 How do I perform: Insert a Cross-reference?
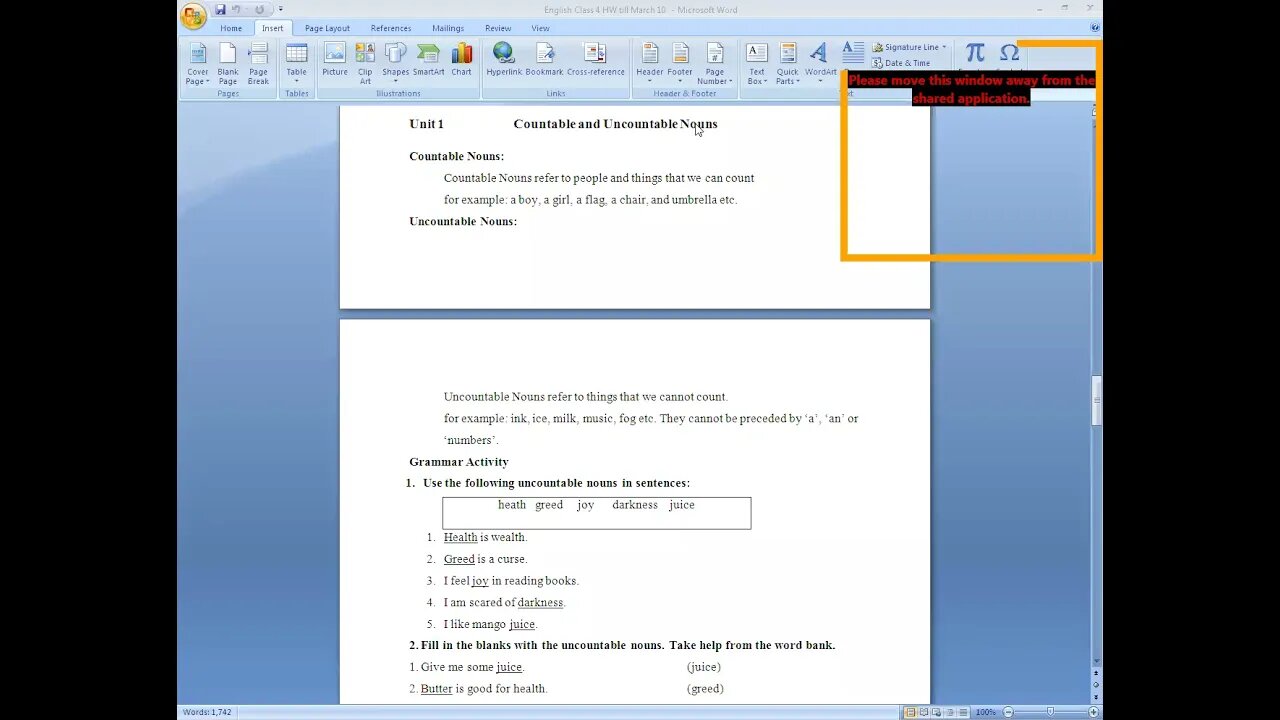[595, 60]
